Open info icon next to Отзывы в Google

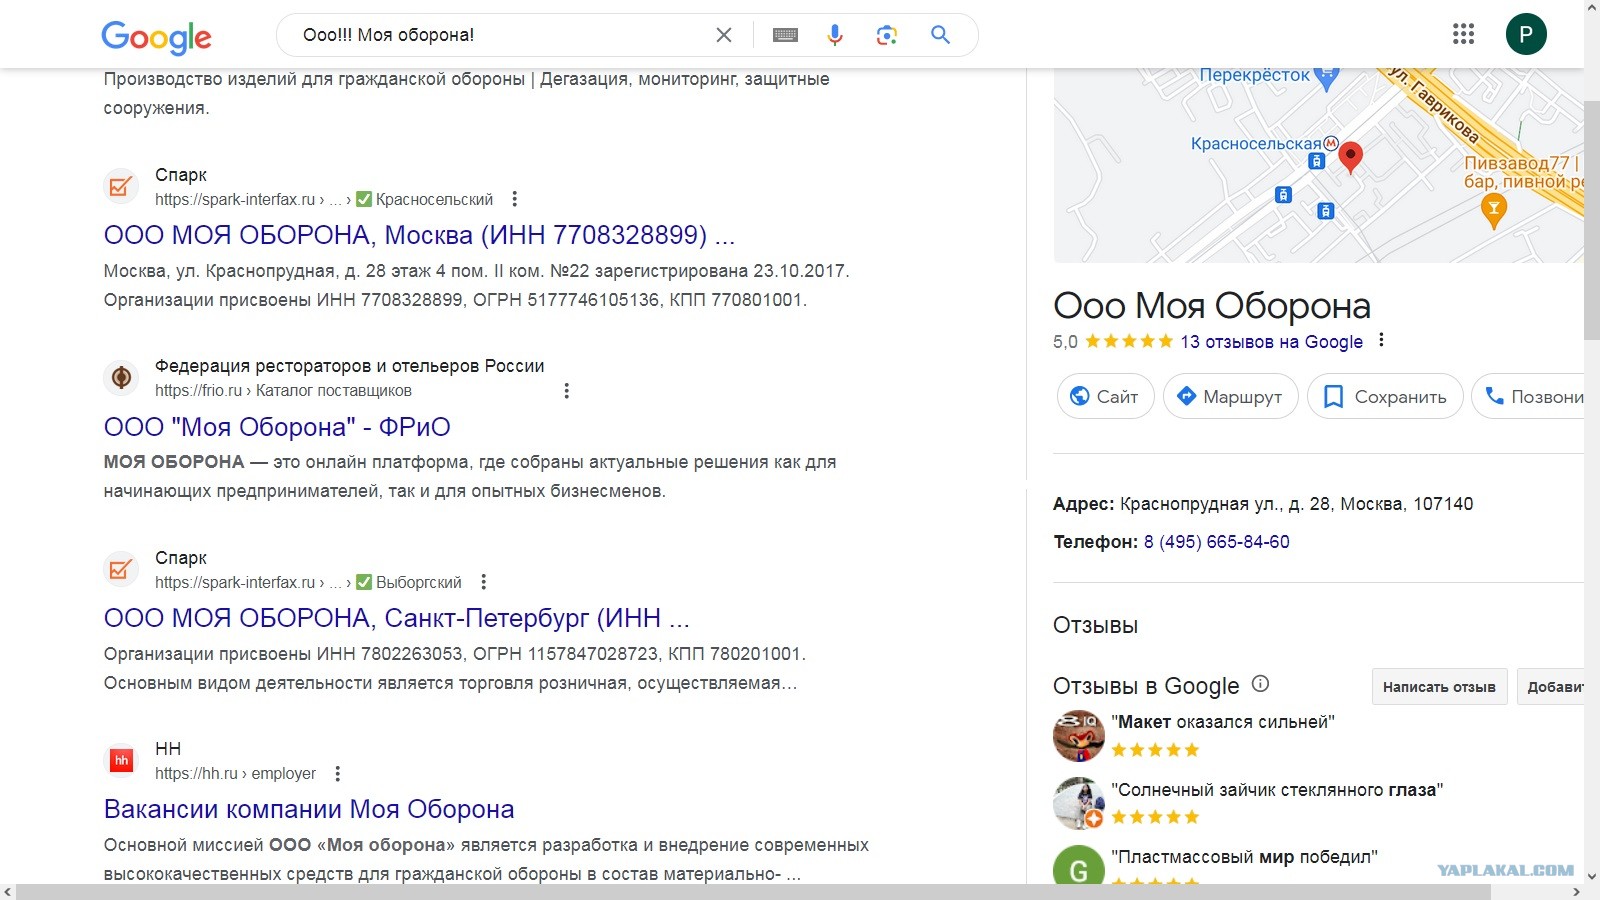[1260, 684]
